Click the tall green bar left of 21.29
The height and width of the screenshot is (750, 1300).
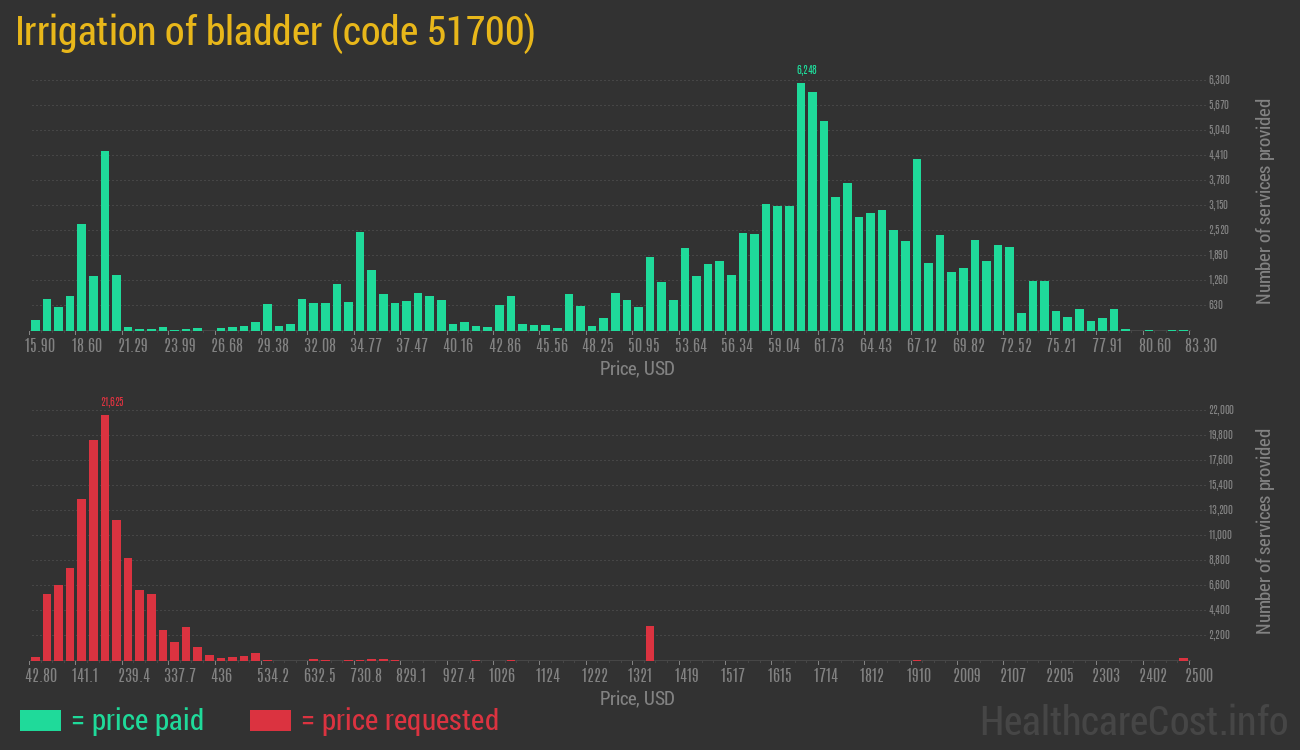point(105,240)
